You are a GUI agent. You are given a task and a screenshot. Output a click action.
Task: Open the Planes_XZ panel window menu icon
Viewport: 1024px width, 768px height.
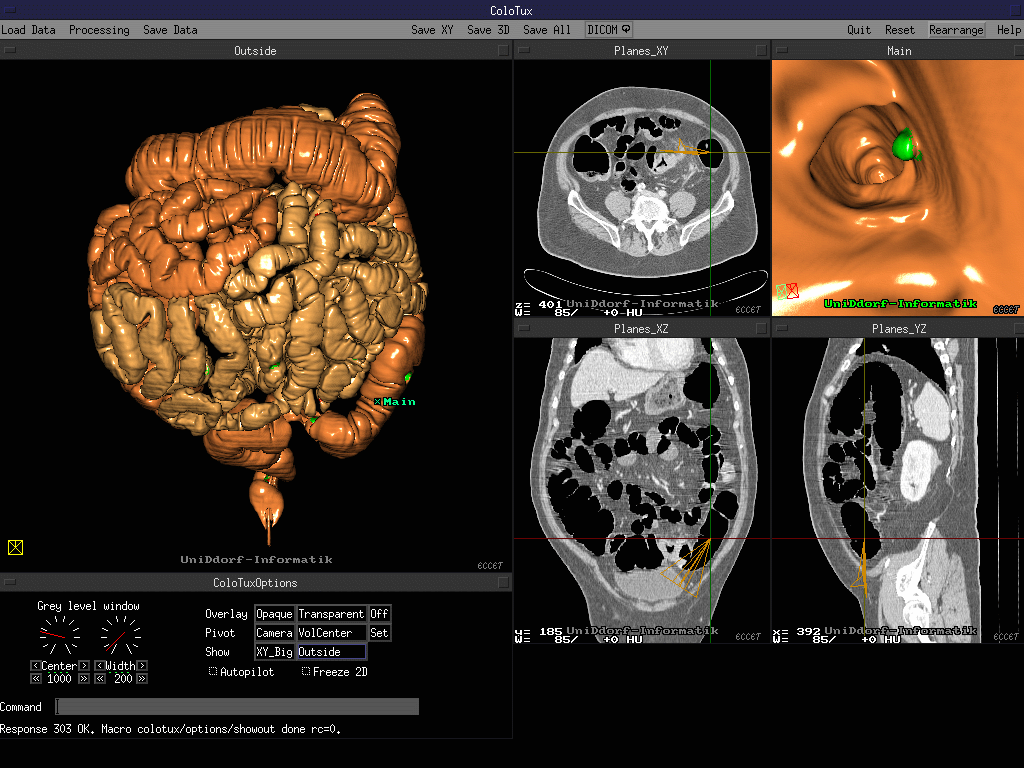(x=524, y=328)
